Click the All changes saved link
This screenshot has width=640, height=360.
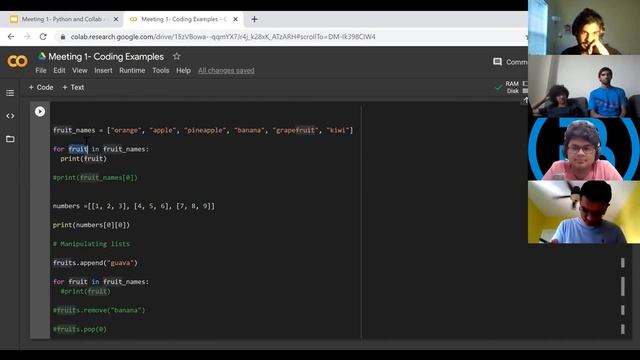pos(226,71)
